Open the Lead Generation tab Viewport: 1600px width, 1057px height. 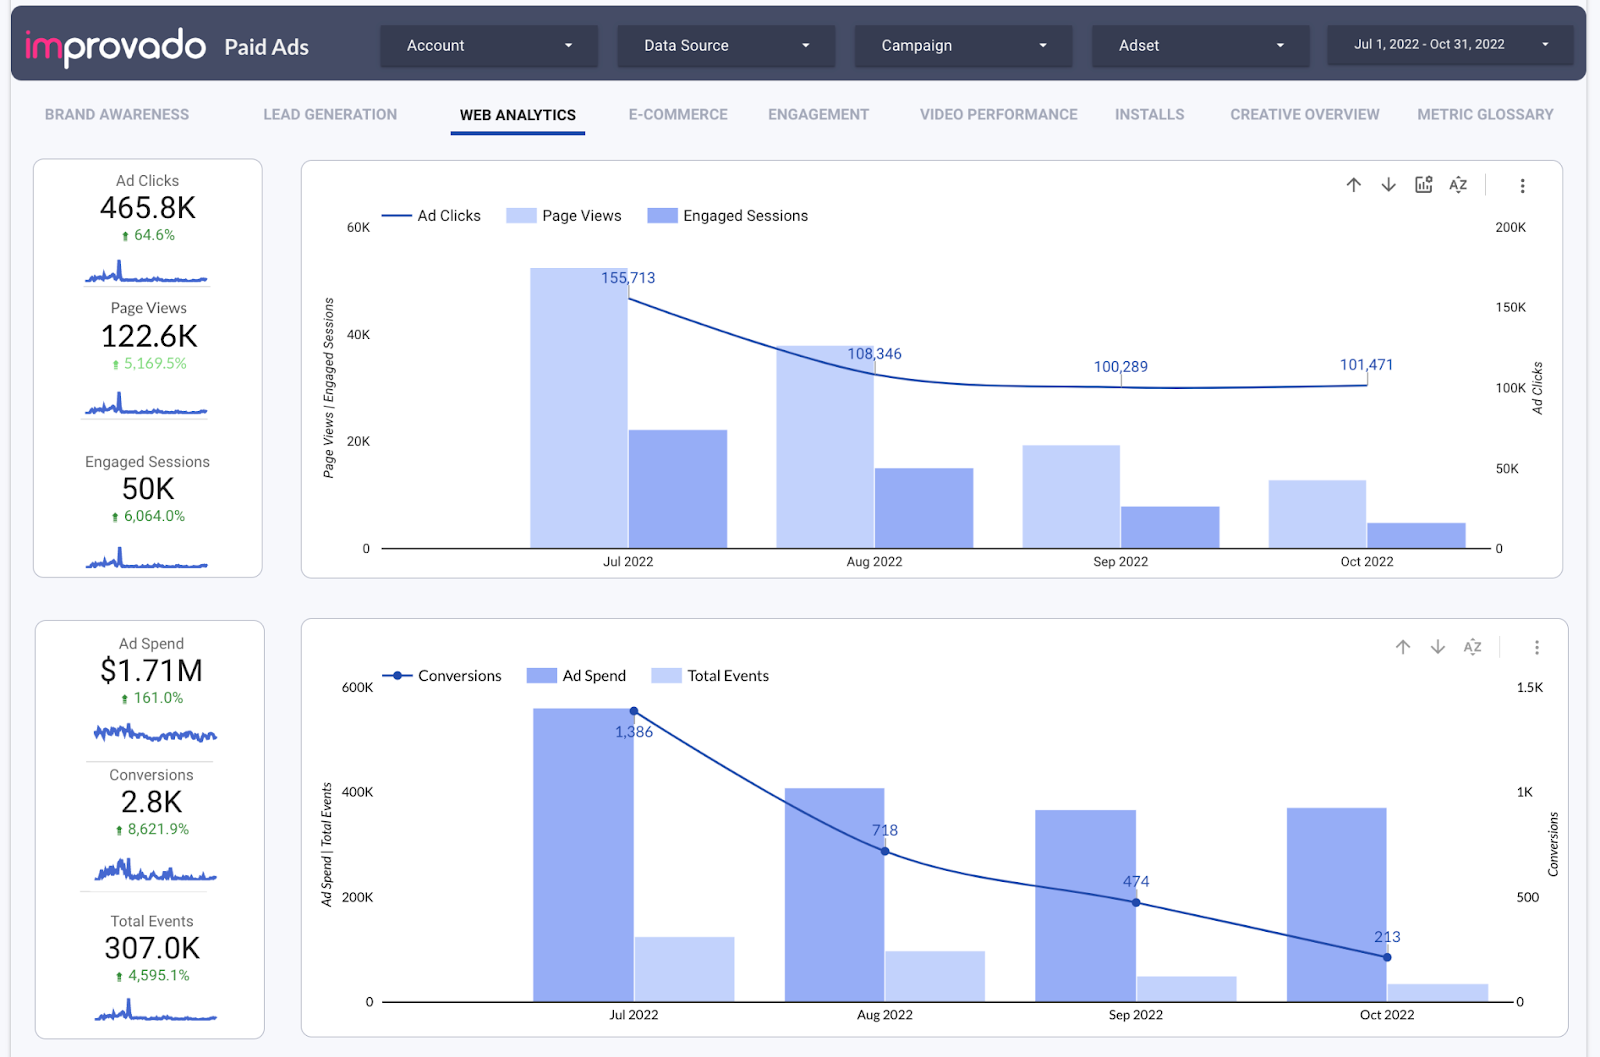pos(330,115)
